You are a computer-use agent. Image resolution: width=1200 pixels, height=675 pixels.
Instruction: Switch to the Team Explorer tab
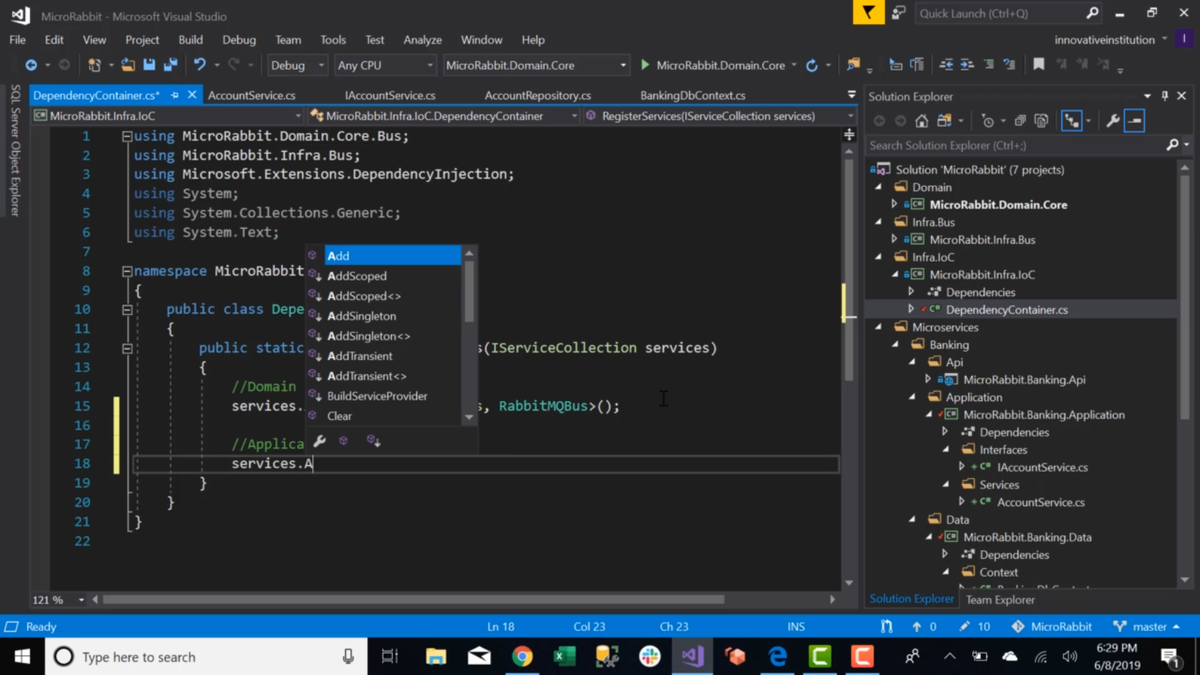coord(1000,600)
